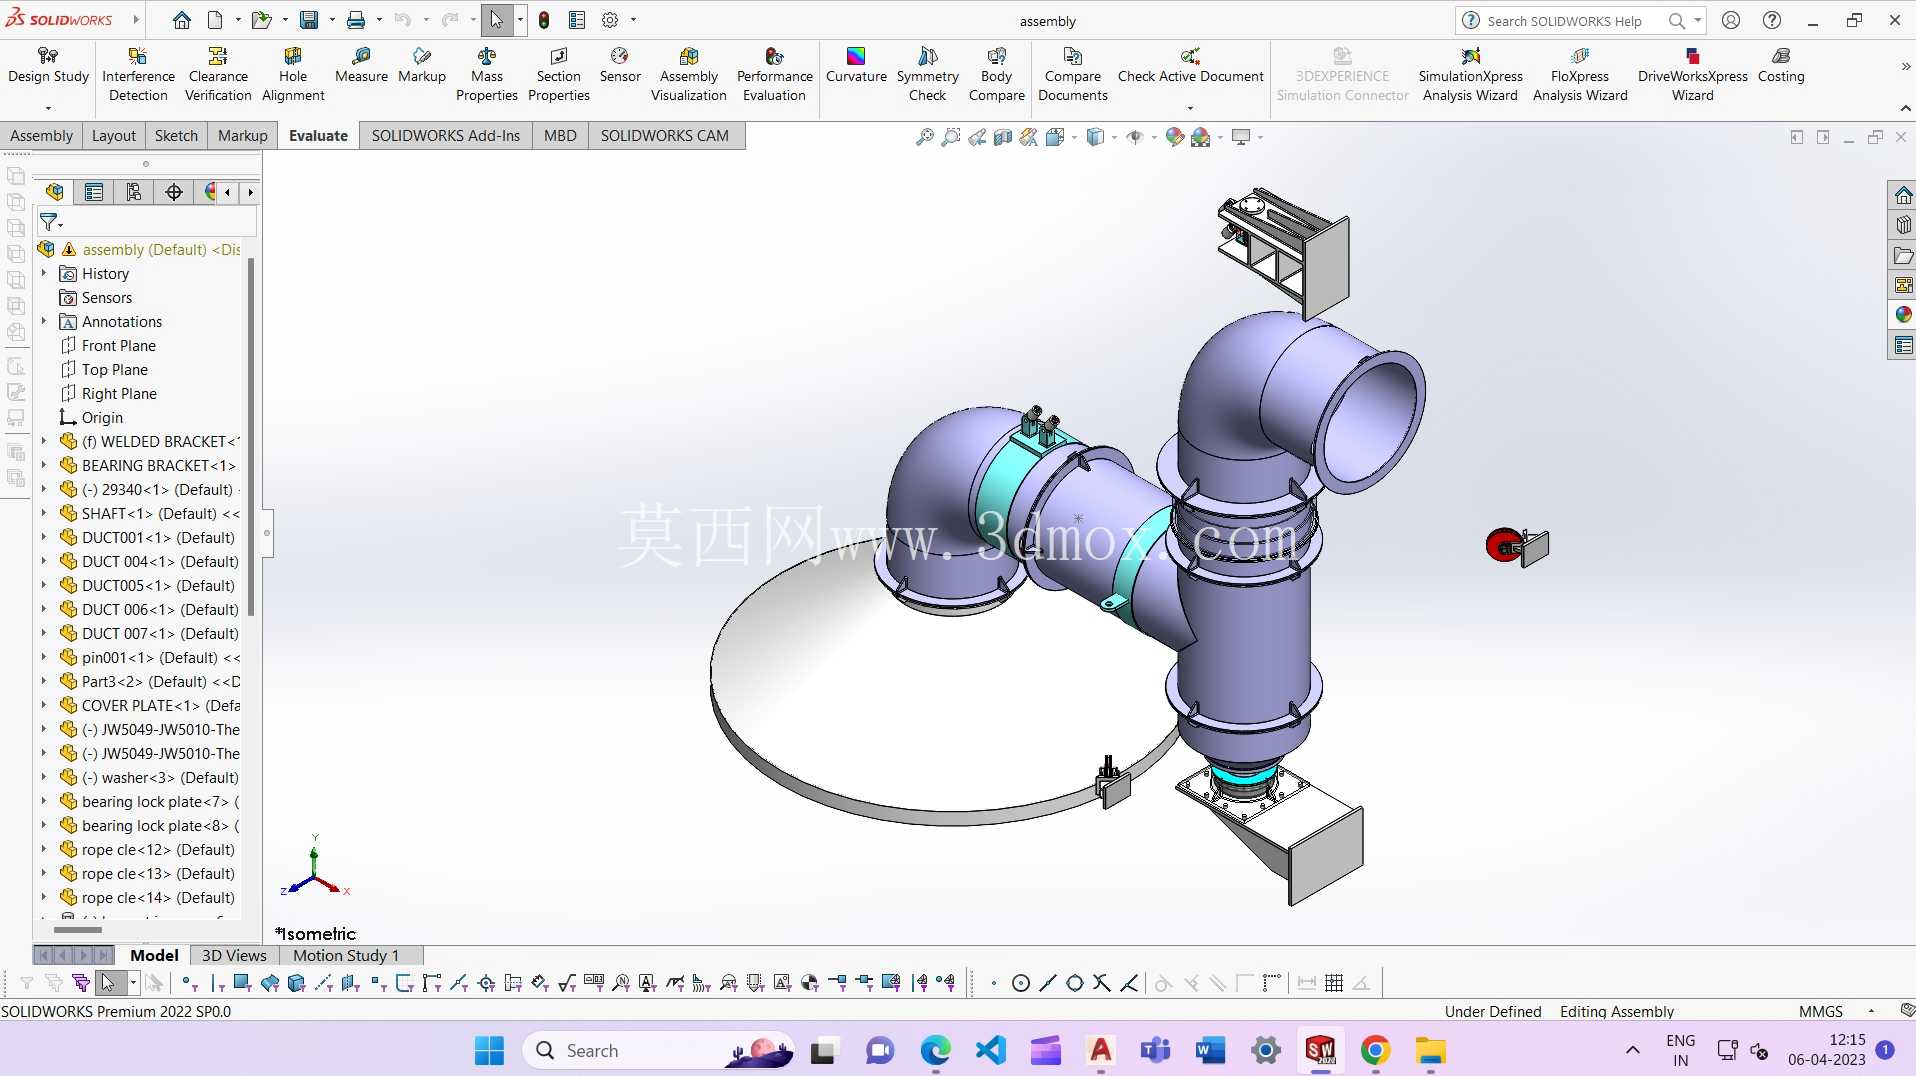Open the Interference Detection tool
Viewport: 1916px width, 1076px height.
click(x=138, y=75)
